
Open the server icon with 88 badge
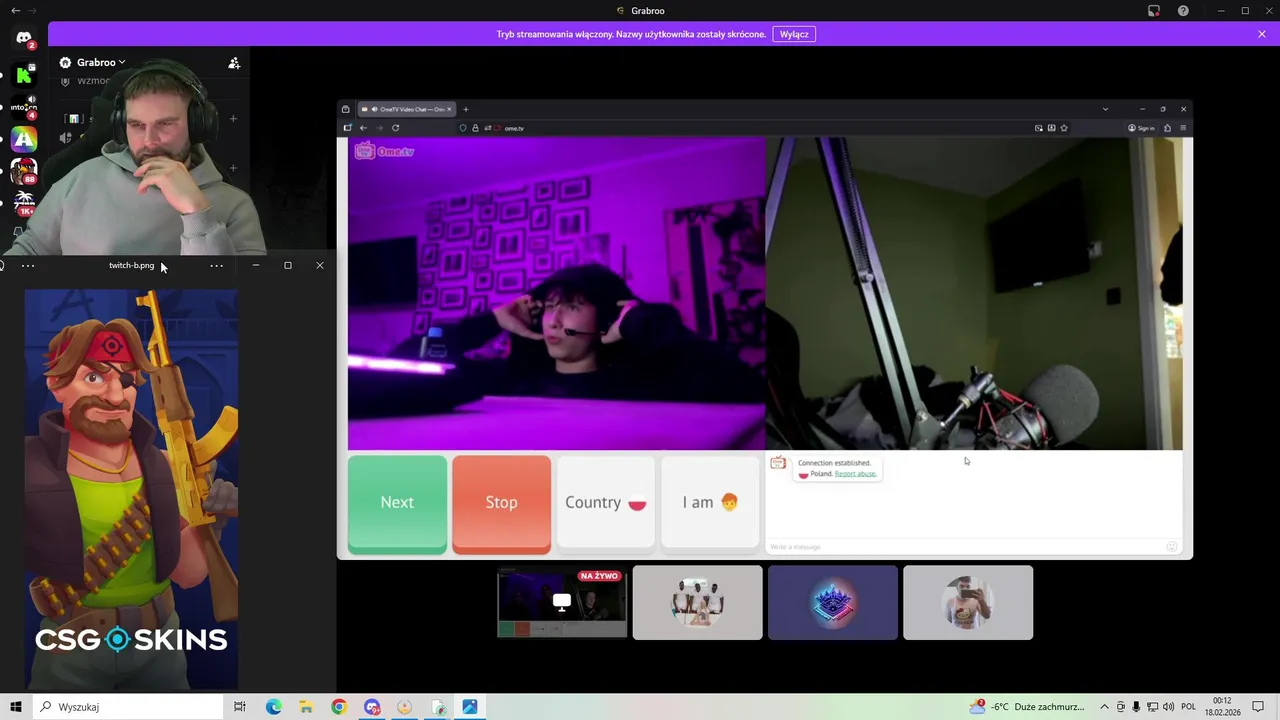[24, 171]
